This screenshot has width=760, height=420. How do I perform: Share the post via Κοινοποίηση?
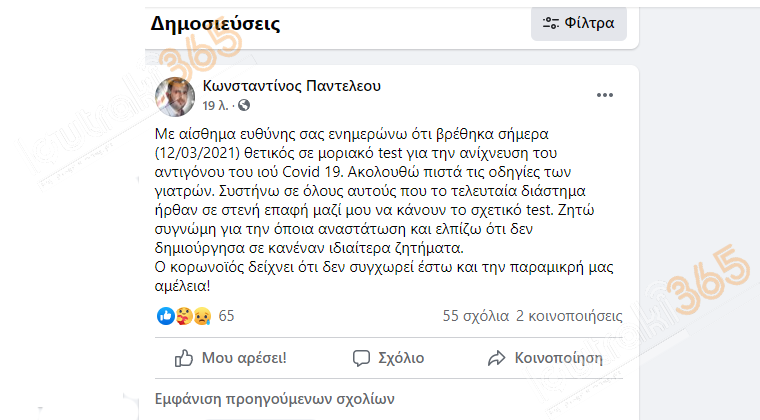click(x=545, y=358)
